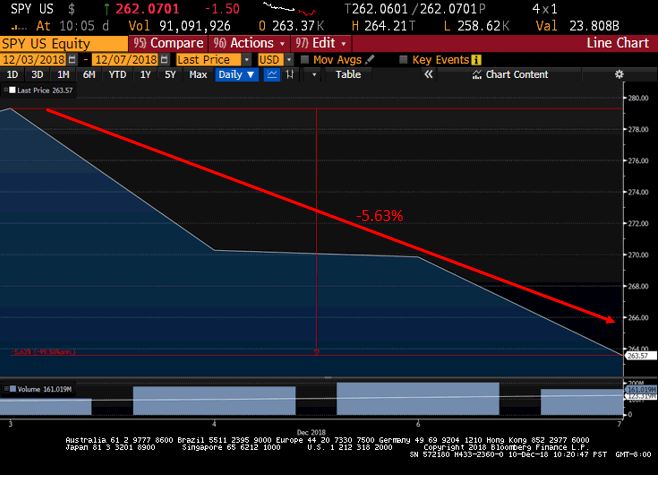Image resolution: width=658 pixels, height=477 pixels.
Task: Toggle Volume series legend box
Action: [x=13, y=389]
